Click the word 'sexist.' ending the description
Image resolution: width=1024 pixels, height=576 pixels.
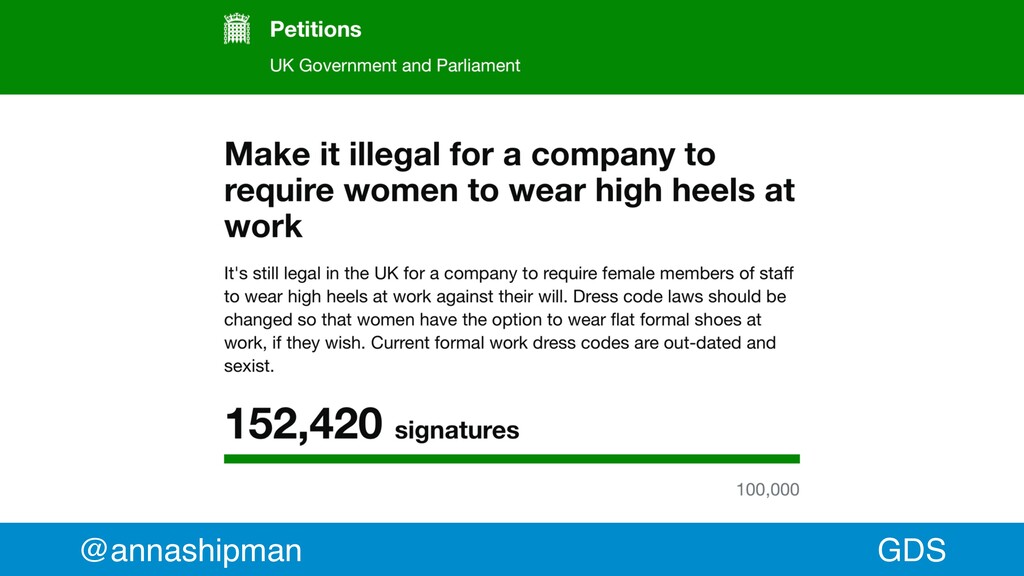coord(249,366)
